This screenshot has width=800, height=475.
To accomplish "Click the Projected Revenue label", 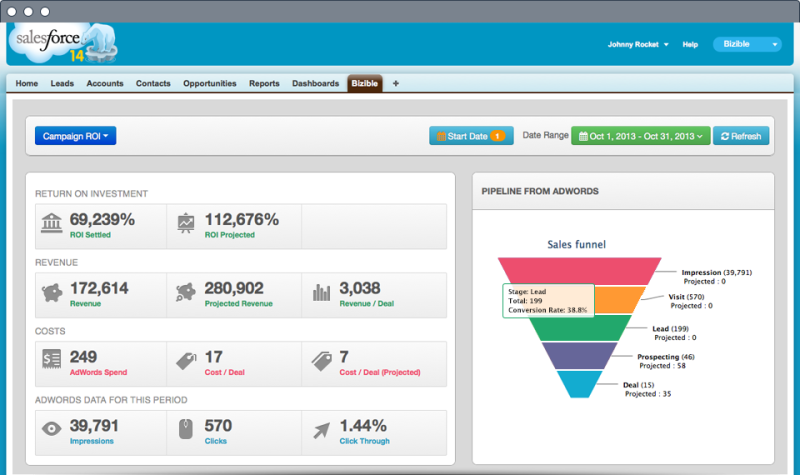I will click(239, 304).
